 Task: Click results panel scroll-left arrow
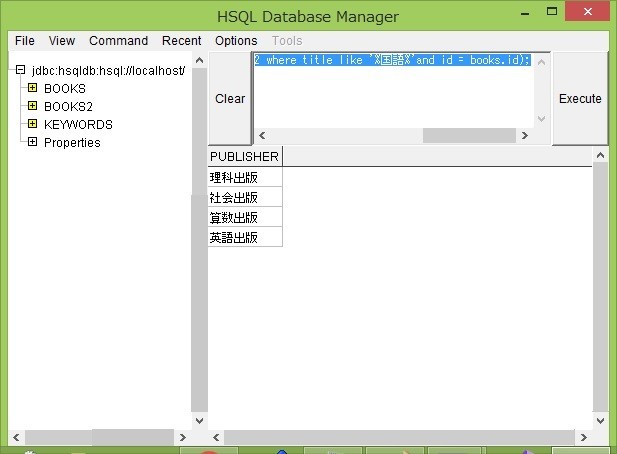(x=216, y=437)
